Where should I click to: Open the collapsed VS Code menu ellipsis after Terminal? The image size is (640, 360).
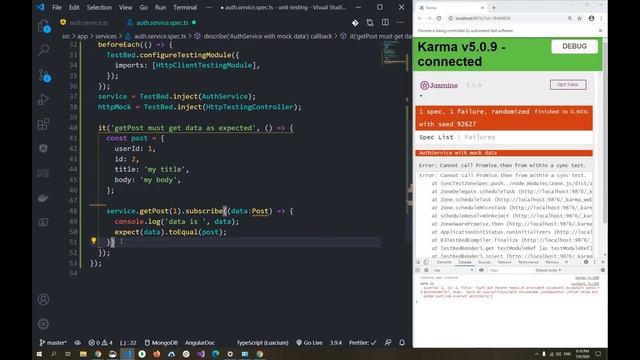[x=209, y=7]
